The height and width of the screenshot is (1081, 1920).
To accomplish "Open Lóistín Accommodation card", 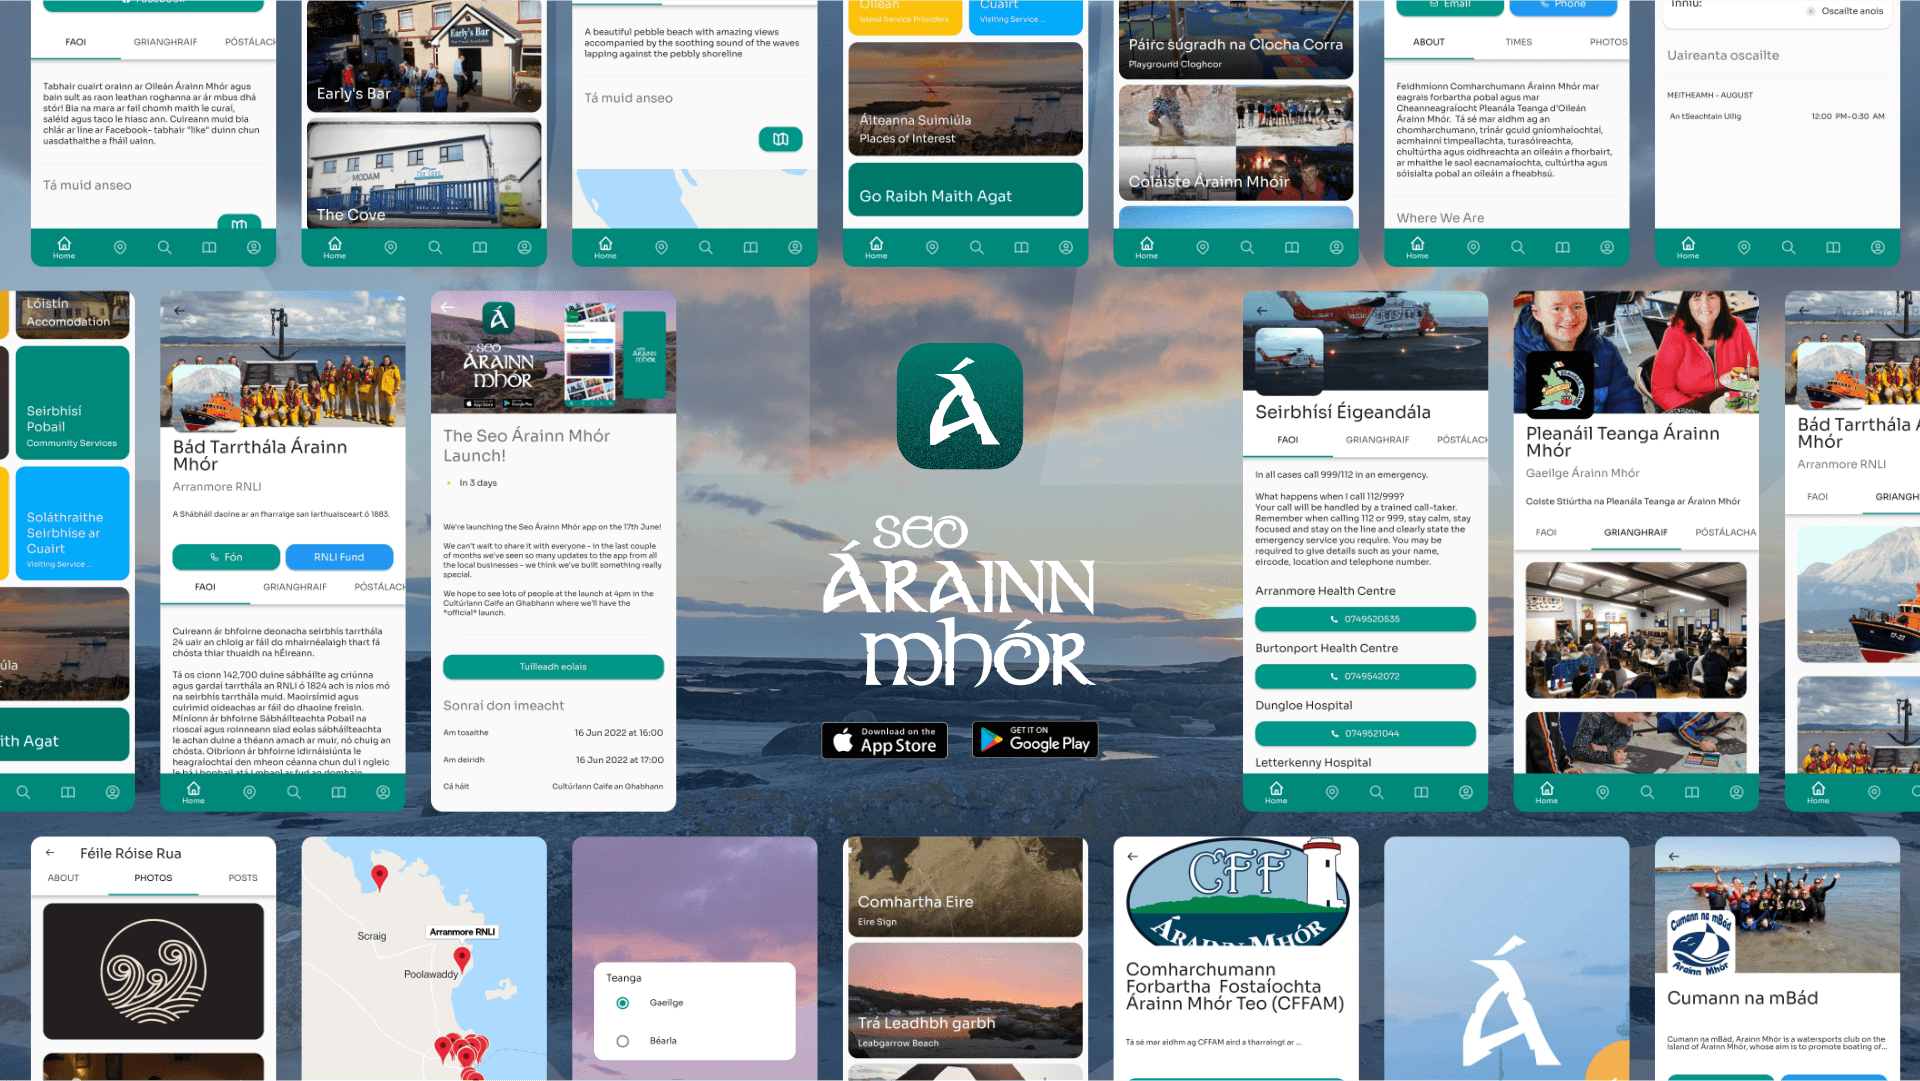I will [x=72, y=315].
